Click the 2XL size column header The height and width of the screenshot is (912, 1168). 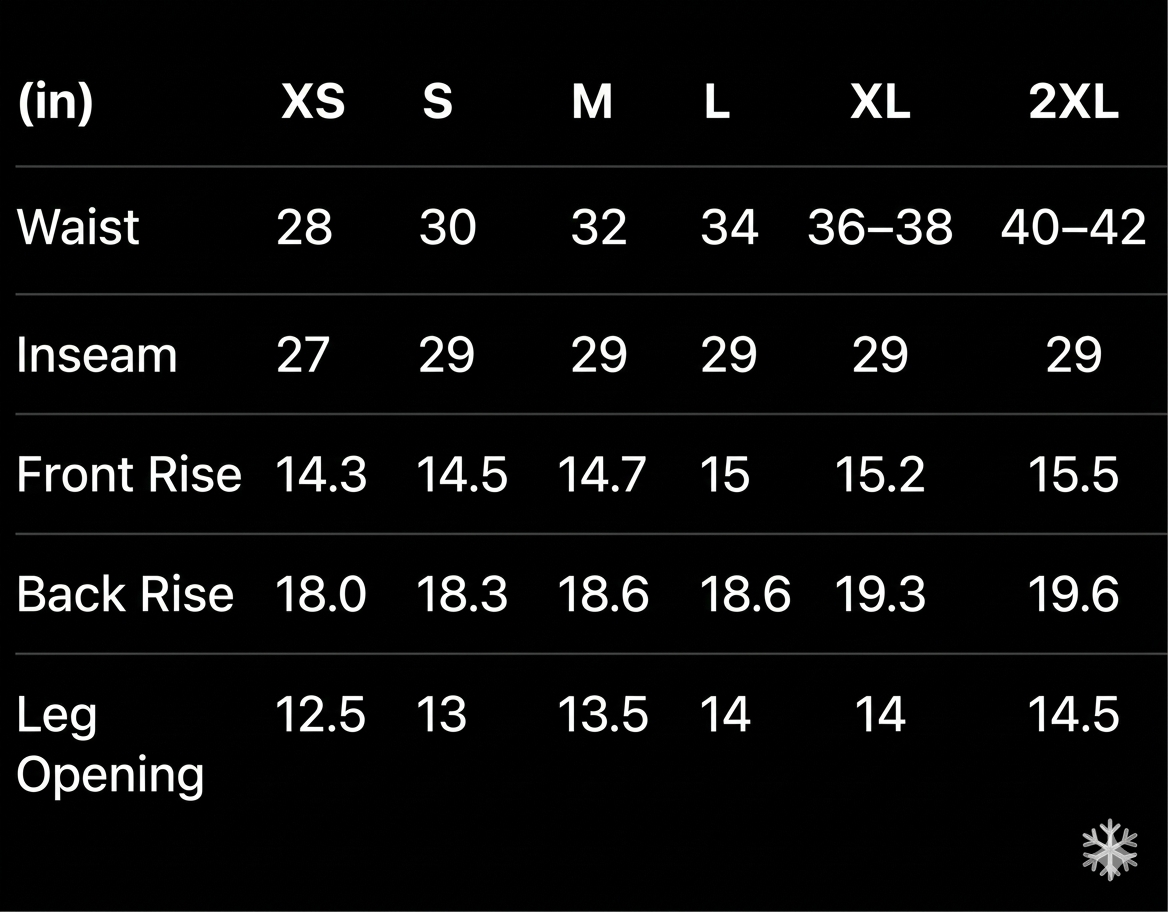tap(1073, 102)
